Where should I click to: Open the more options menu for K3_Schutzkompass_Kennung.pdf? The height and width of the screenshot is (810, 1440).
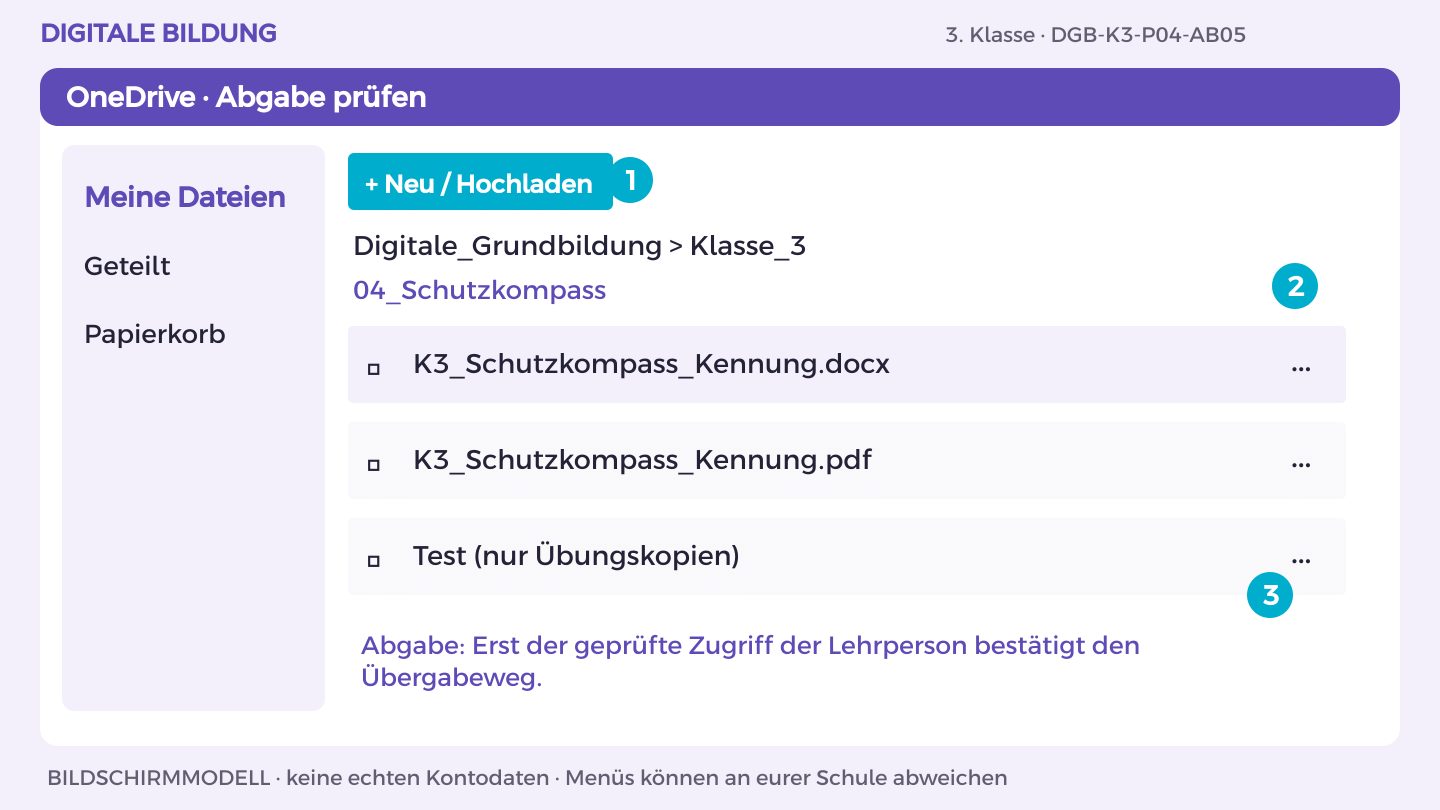point(1300,465)
